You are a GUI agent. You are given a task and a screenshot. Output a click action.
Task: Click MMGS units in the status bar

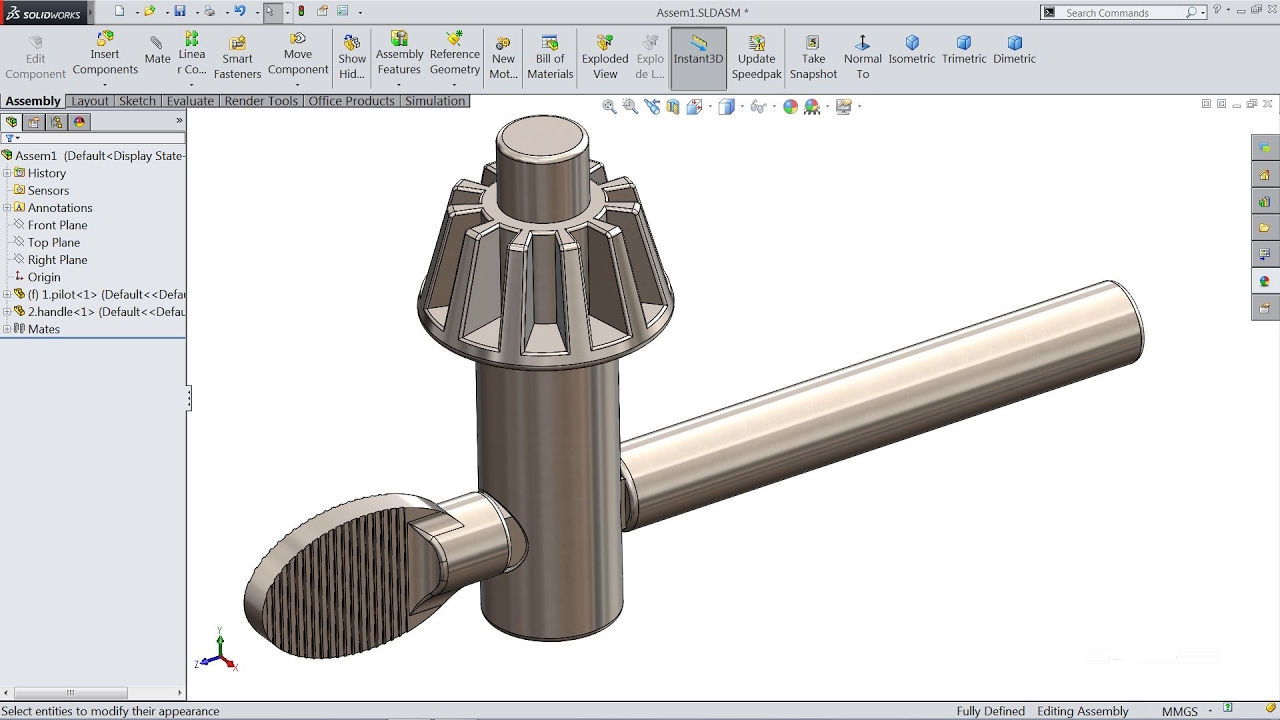pos(1180,711)
